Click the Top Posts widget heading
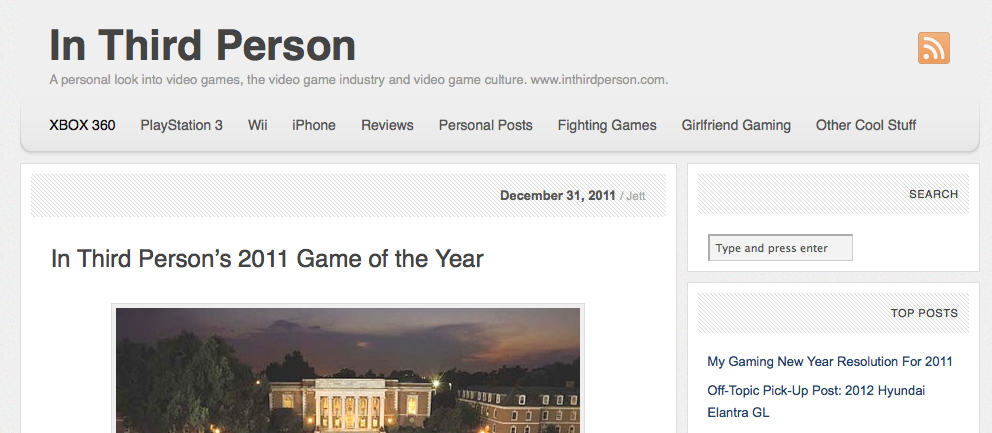Image resolution: width=992 pixels, height=433 pixels. tap(924, 313)
